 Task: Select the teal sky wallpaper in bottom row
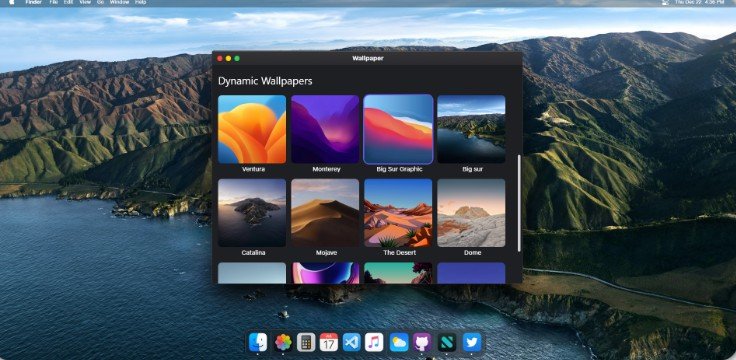[x=398, y=273]
